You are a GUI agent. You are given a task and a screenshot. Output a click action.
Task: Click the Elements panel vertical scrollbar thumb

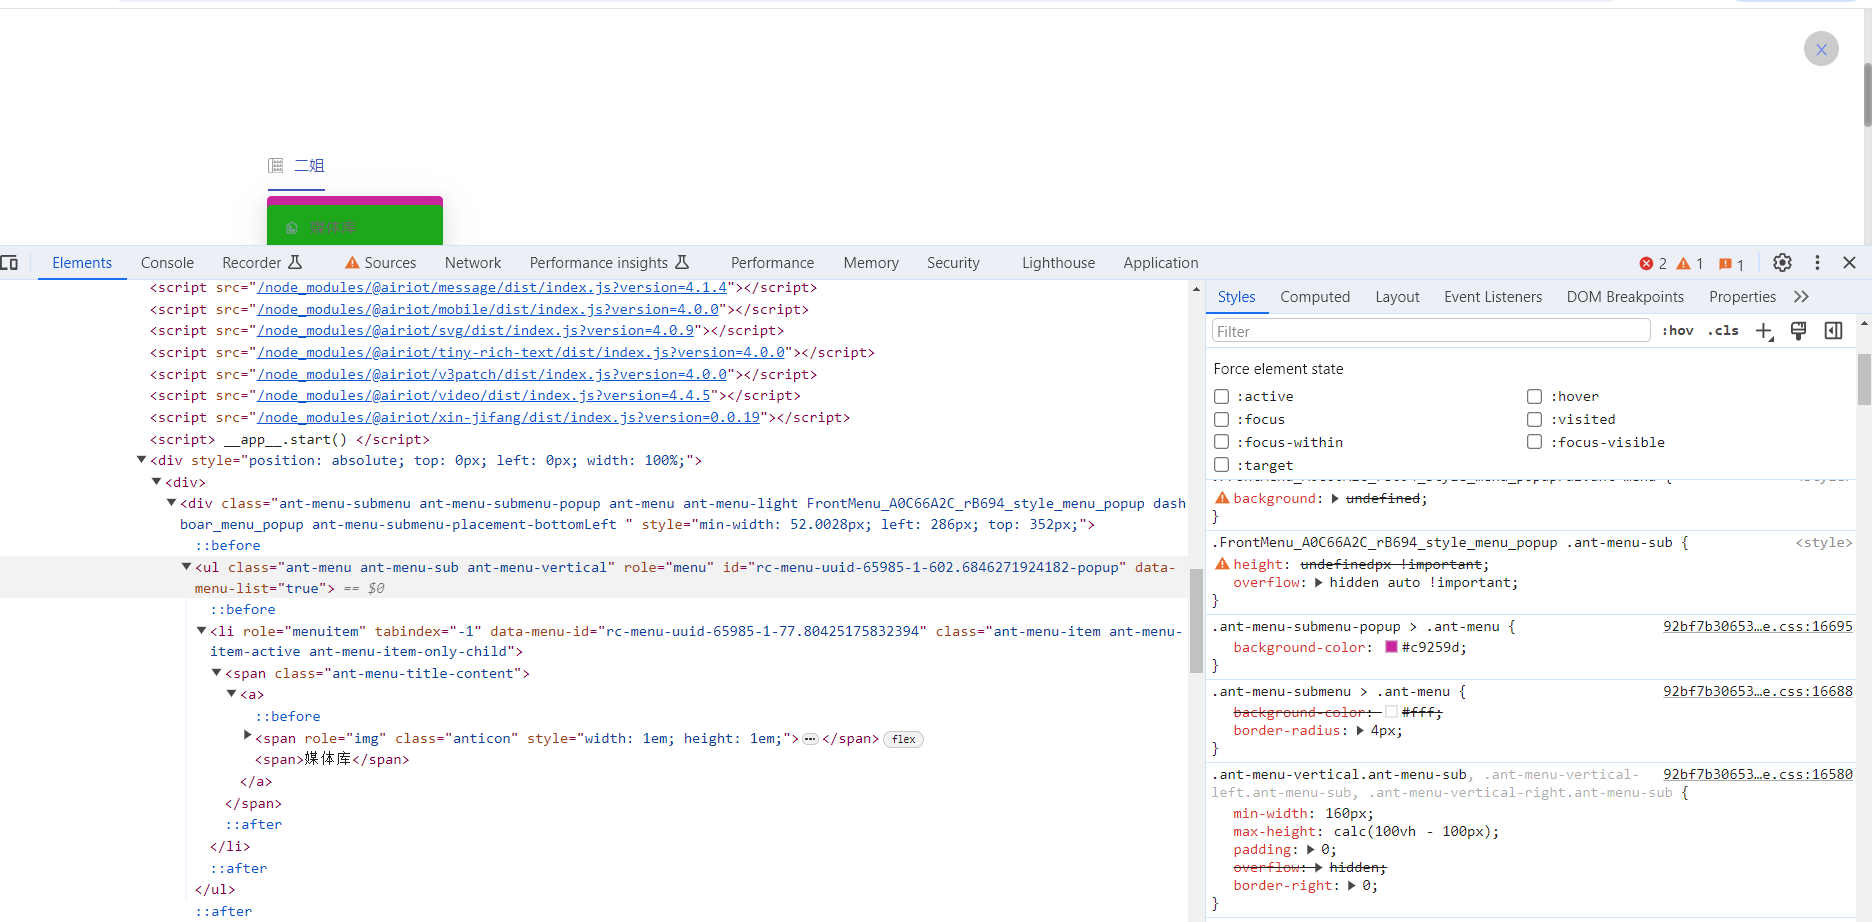pyautogui.click(x=1196, y=620)
